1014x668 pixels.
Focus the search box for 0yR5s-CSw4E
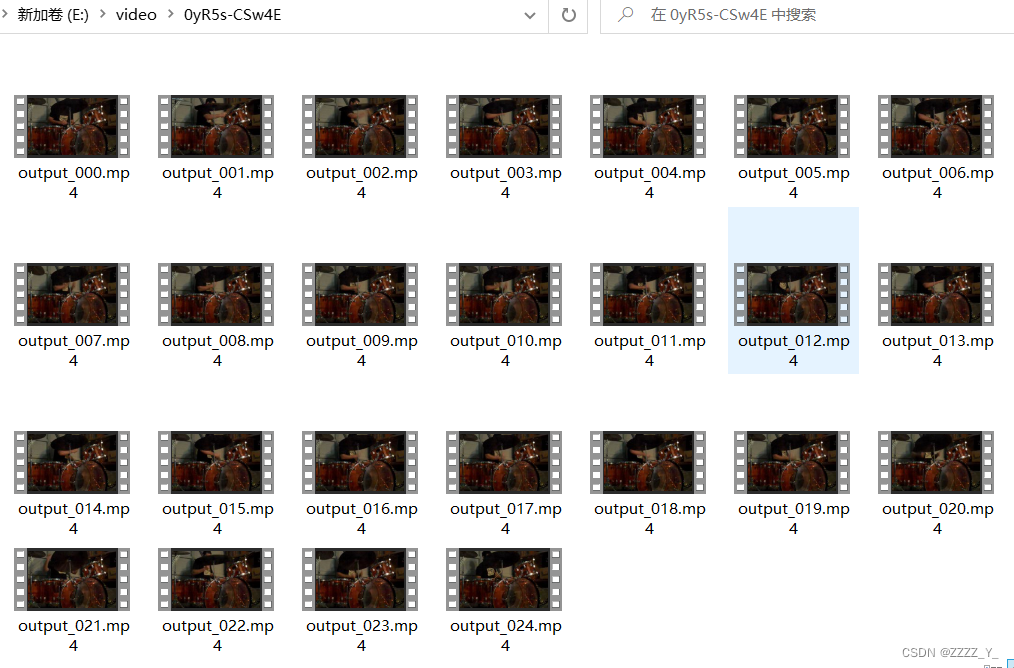click(807, 16)
